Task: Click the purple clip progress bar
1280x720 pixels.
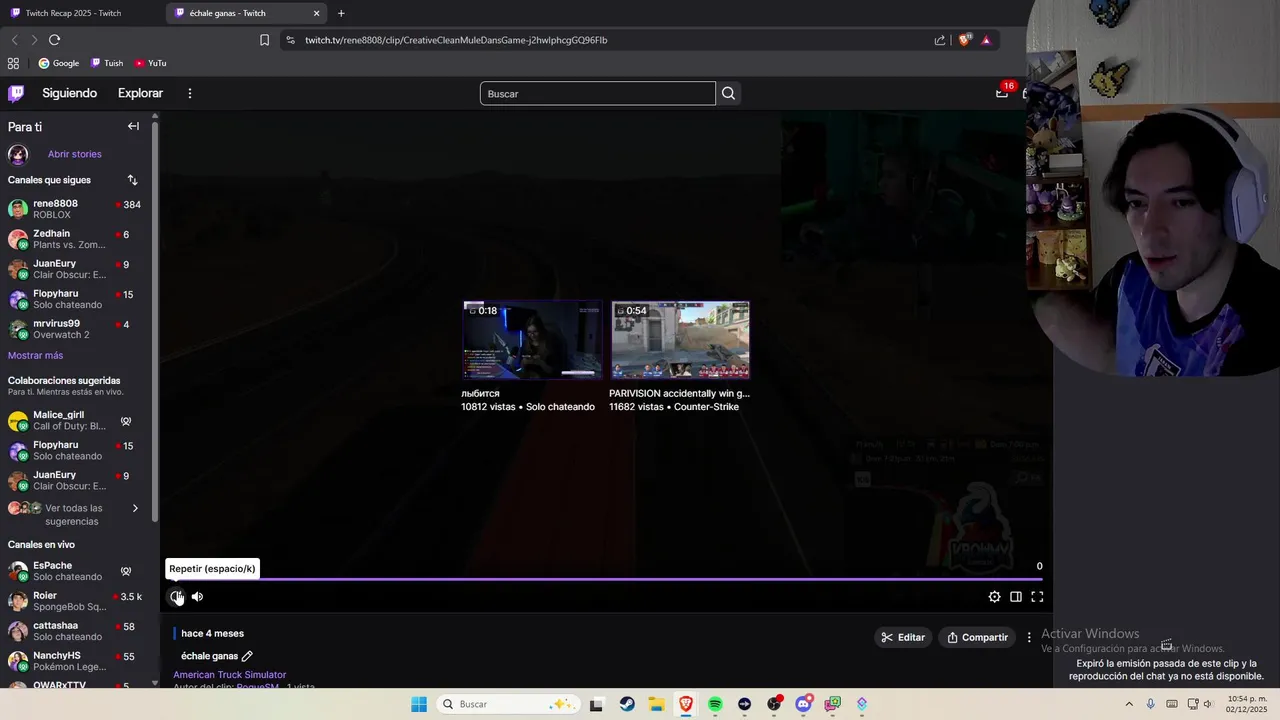Action: pos(605,579)
